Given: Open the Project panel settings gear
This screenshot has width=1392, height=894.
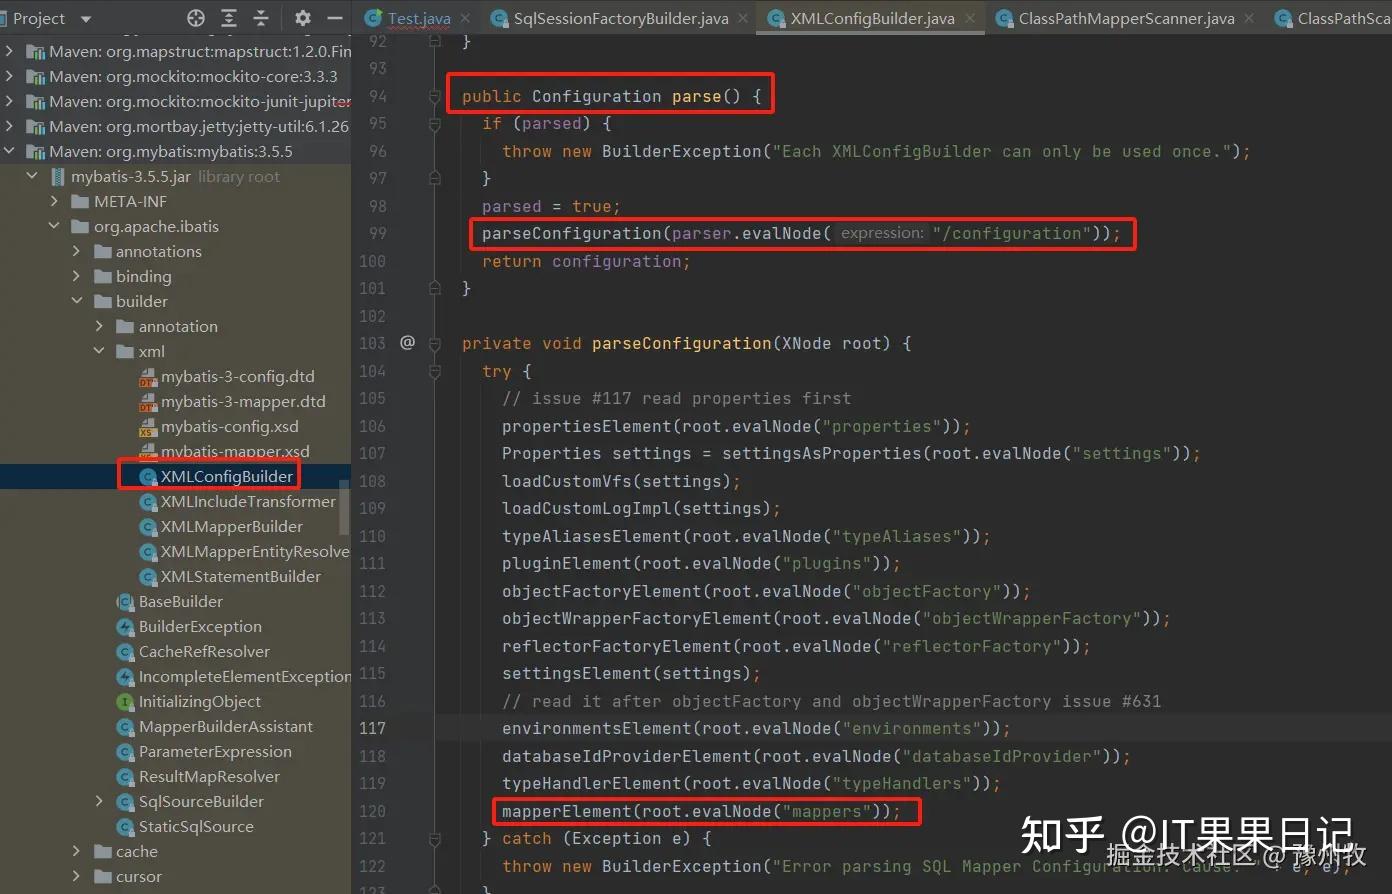Looking at the screenshot, I should pos(301,17).
